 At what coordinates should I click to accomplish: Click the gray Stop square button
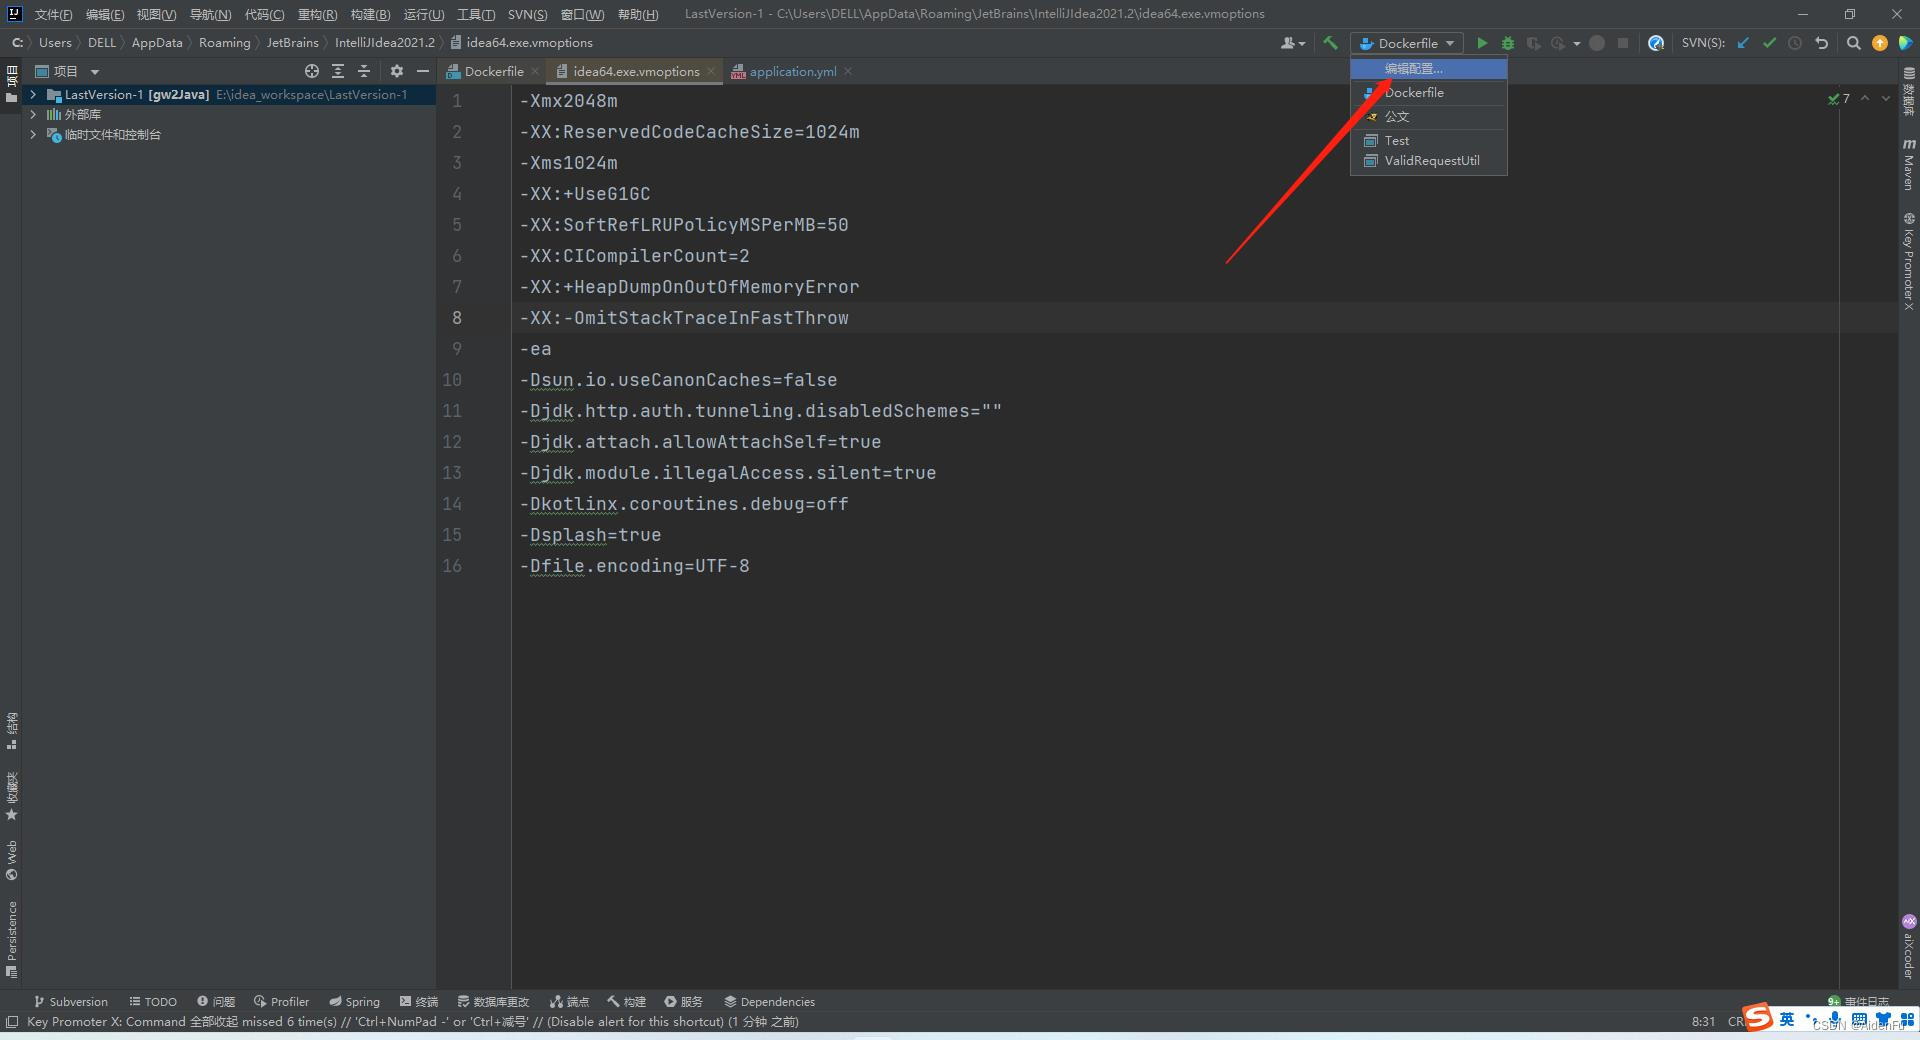[x=1623, y=43]
